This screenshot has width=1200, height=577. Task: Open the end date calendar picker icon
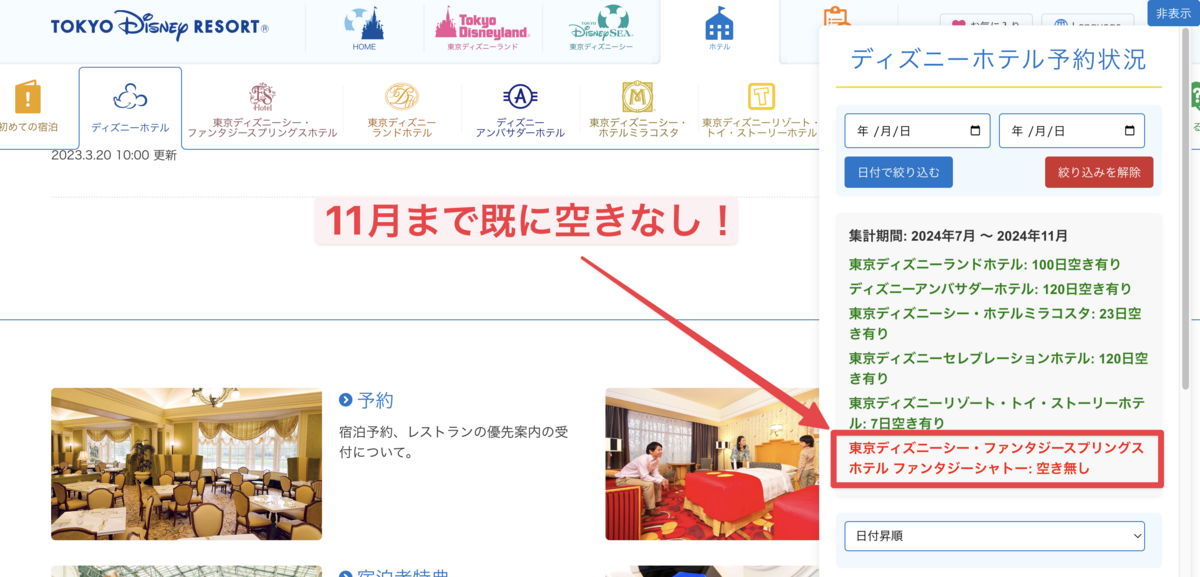click(1129, 131)
